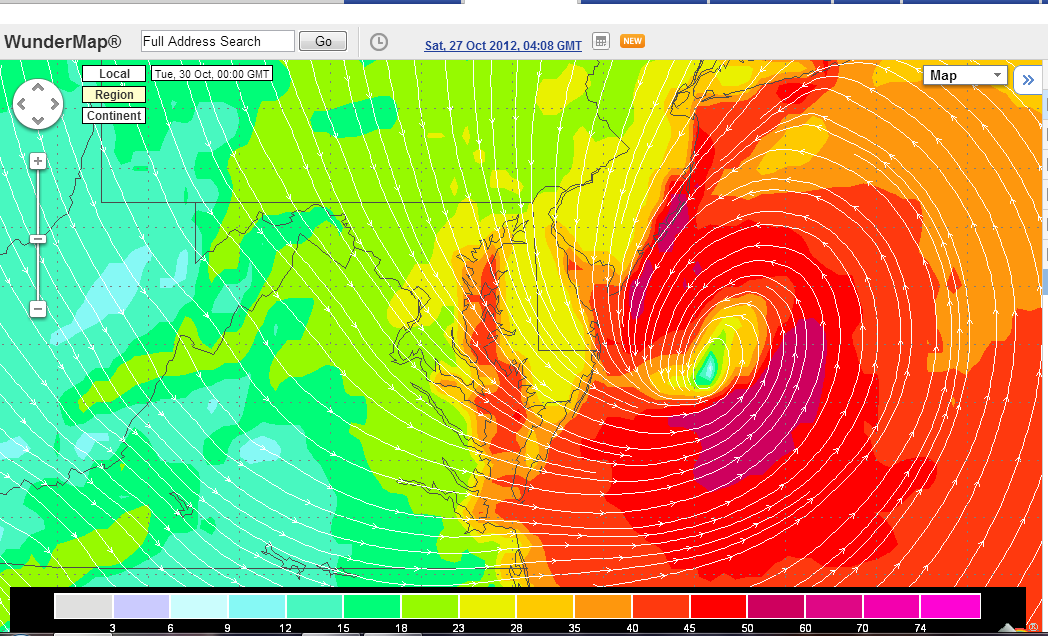Click the clock icon beside Go

point(379,41)
